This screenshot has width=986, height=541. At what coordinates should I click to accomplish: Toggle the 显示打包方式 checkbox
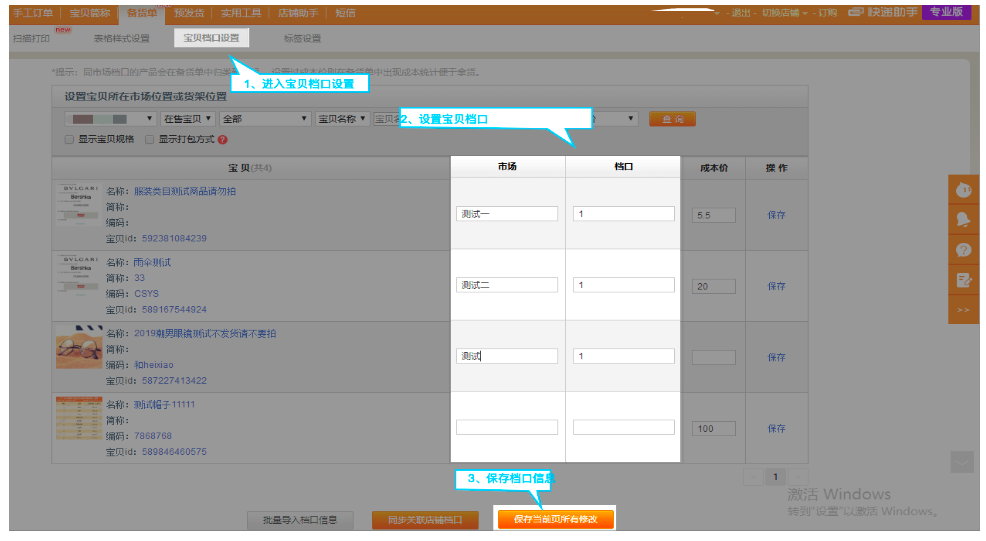coord(150,140)
